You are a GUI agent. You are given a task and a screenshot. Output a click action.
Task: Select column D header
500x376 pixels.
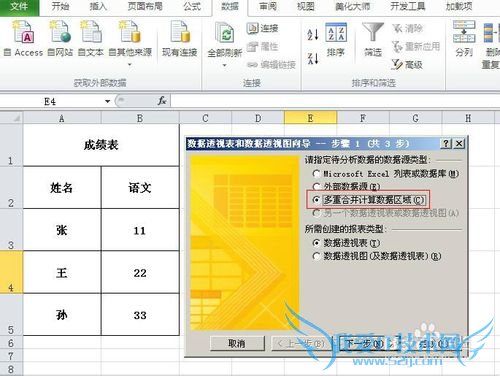tap(258, 118)
